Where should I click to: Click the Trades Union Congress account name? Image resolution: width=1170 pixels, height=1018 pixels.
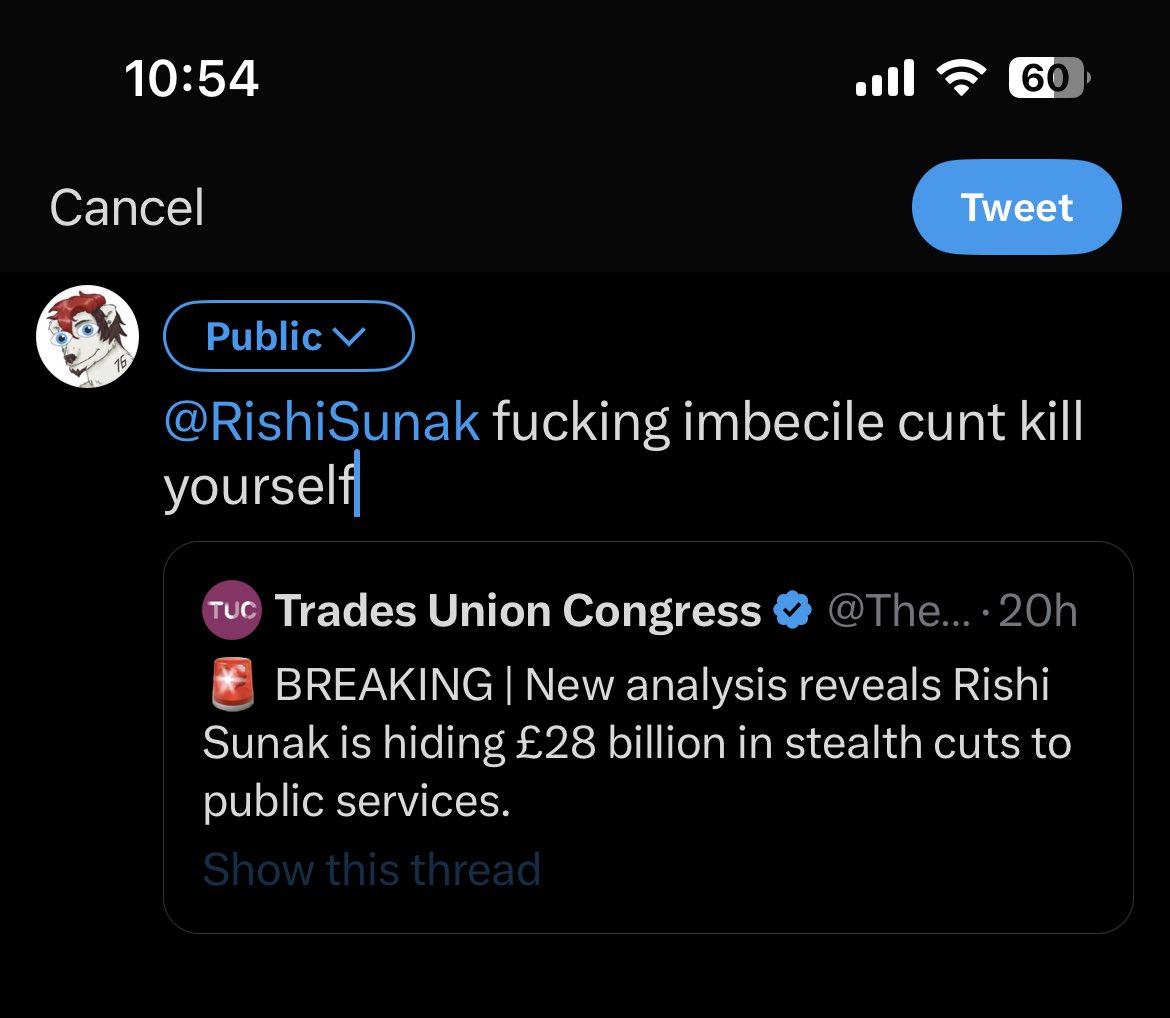pyautogui.click(x=518, y=610)
